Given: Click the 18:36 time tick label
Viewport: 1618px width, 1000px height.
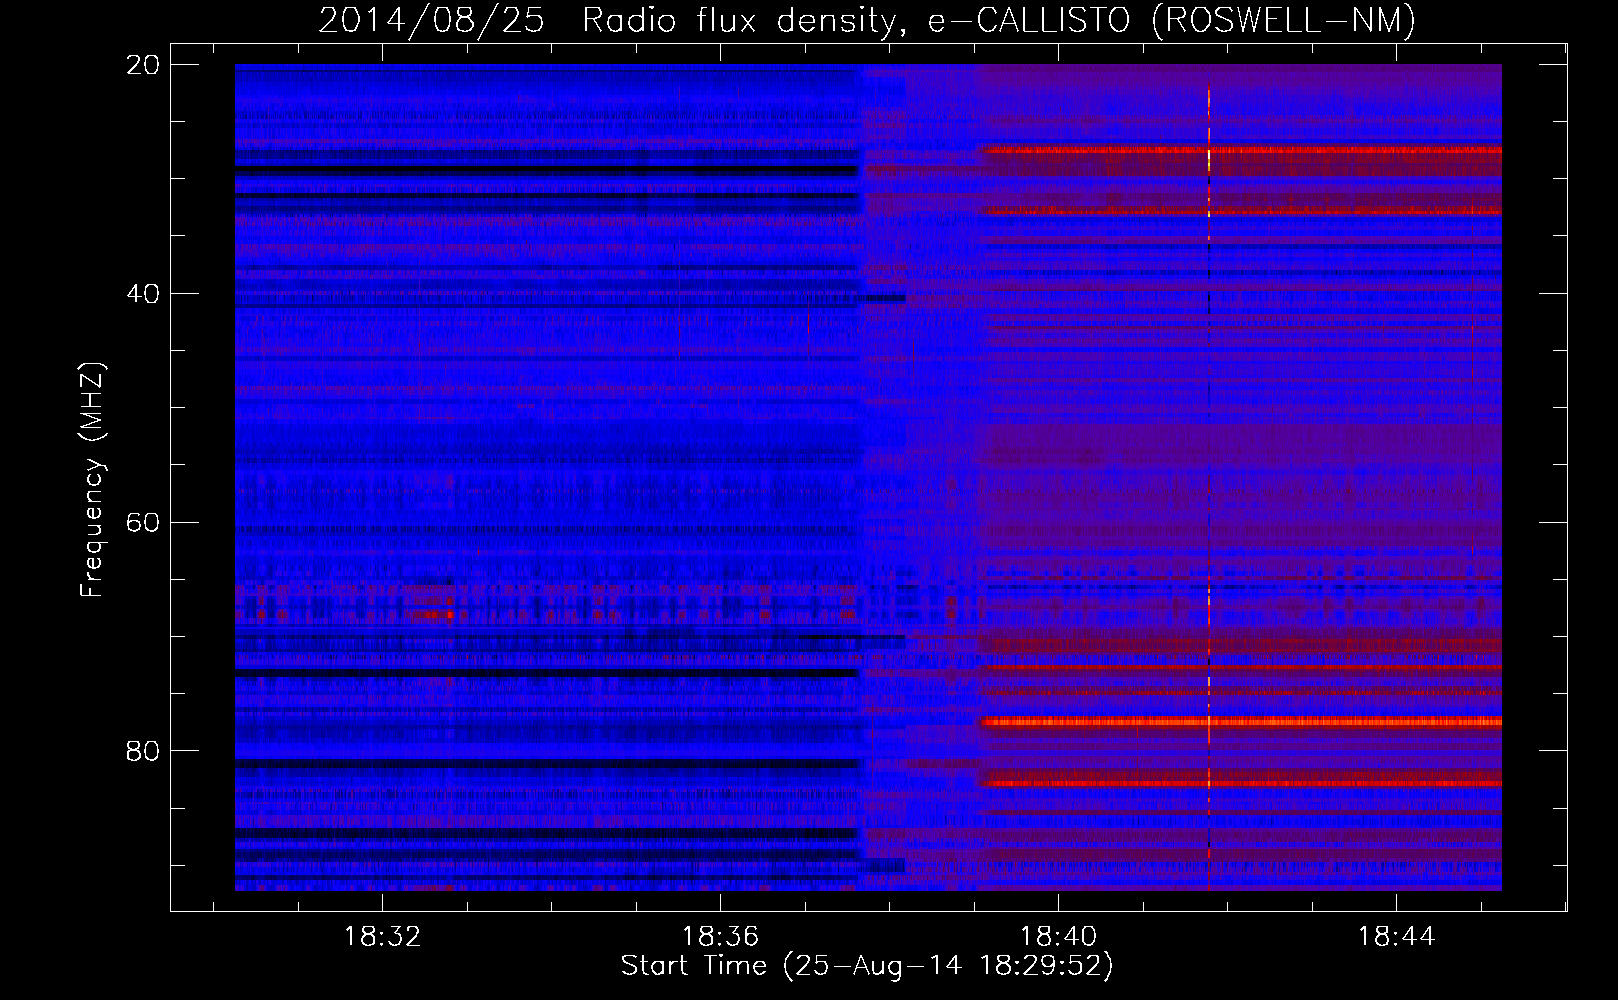Looking at the screenshot, I should 721,937.
